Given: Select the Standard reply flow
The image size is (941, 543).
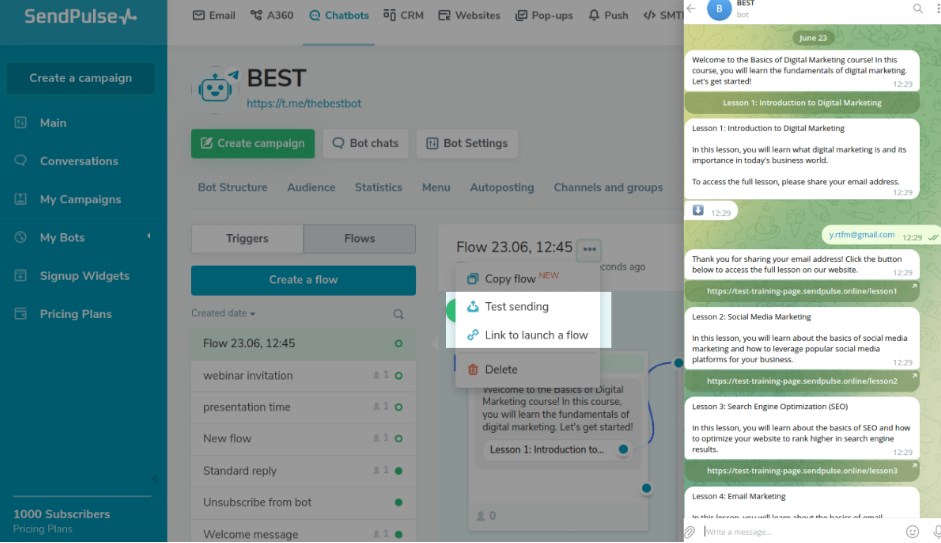Looking at the screenshot, I should 303,471.
